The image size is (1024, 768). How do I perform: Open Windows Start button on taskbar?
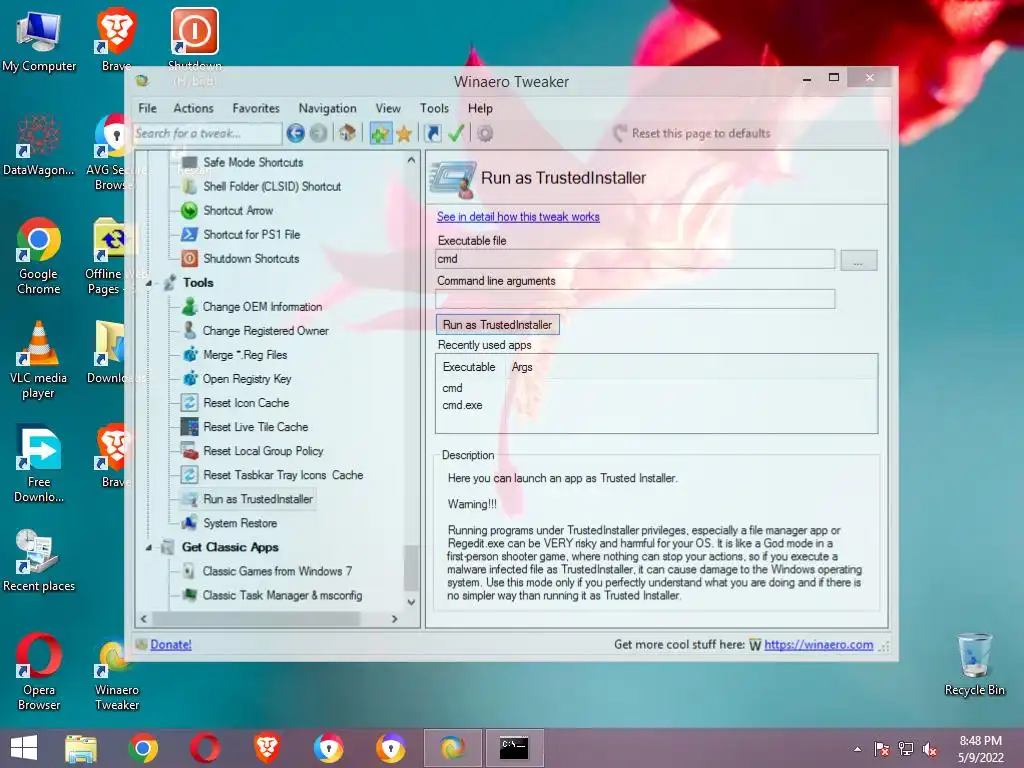(24, 748)
